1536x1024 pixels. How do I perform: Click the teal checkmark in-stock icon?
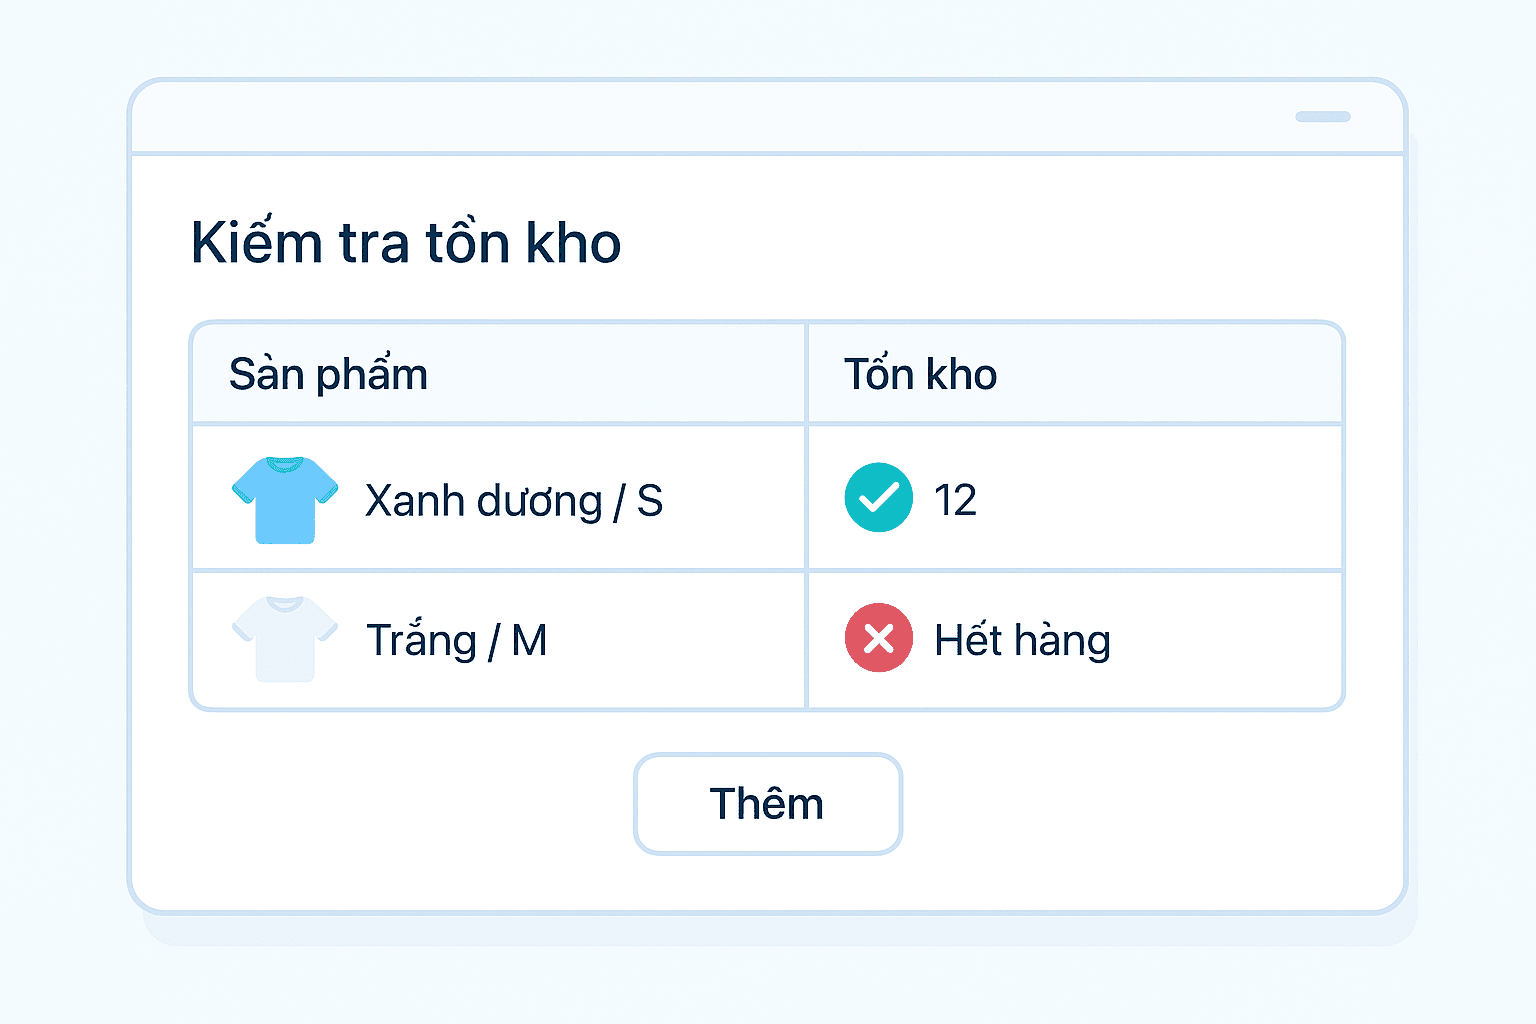tap(878, 497)
